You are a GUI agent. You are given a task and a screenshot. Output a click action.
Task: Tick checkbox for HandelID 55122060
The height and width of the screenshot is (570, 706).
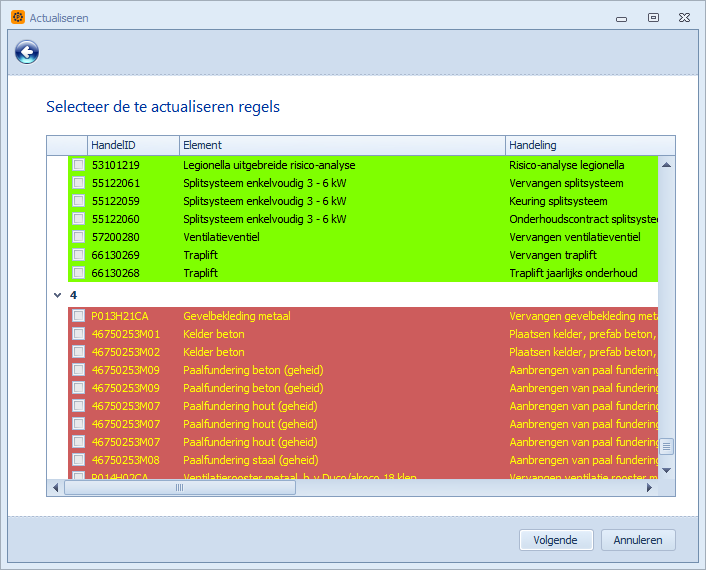click(78, 218)
